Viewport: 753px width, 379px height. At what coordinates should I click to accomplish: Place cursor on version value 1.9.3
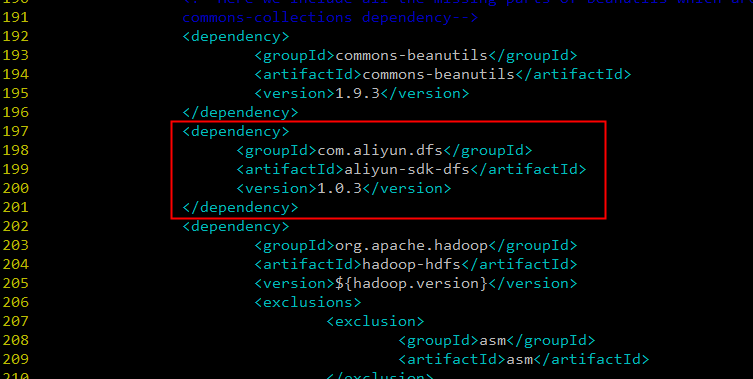click(x=357, y=93)
